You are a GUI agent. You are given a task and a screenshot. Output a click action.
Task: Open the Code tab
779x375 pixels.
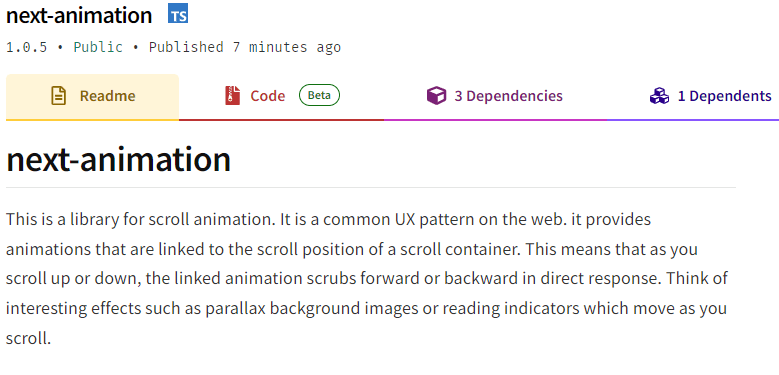tap(281, 97)
